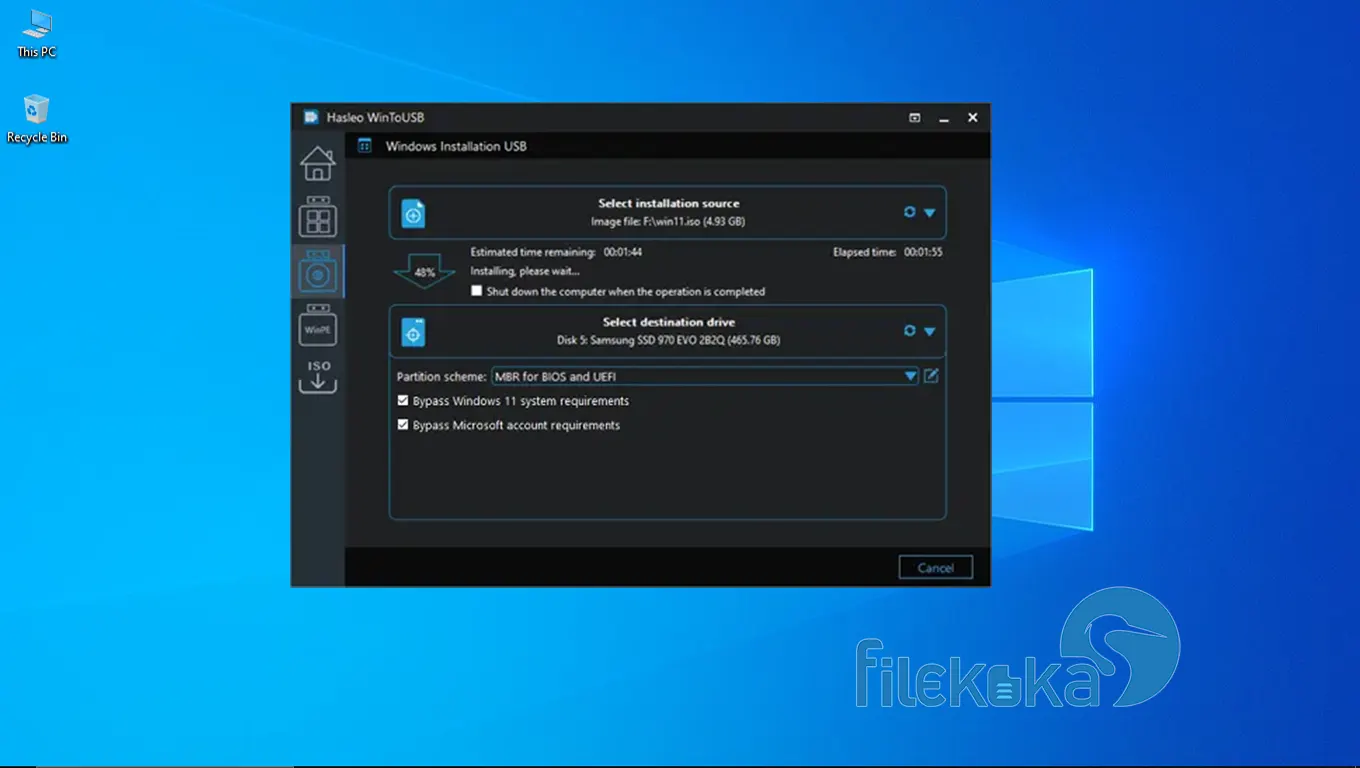Click the 48% progress arrow indicator
The image size is (1360, 768).
(x=424, y=271)
